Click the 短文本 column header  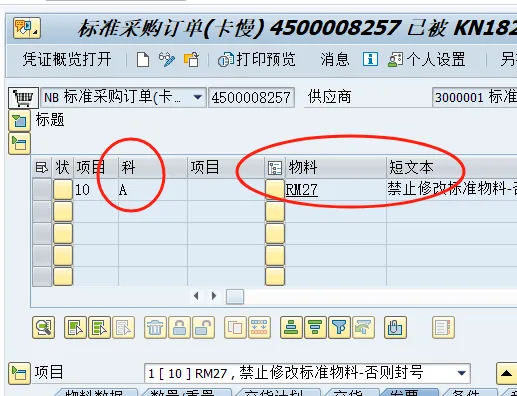(x=452, y=167)
